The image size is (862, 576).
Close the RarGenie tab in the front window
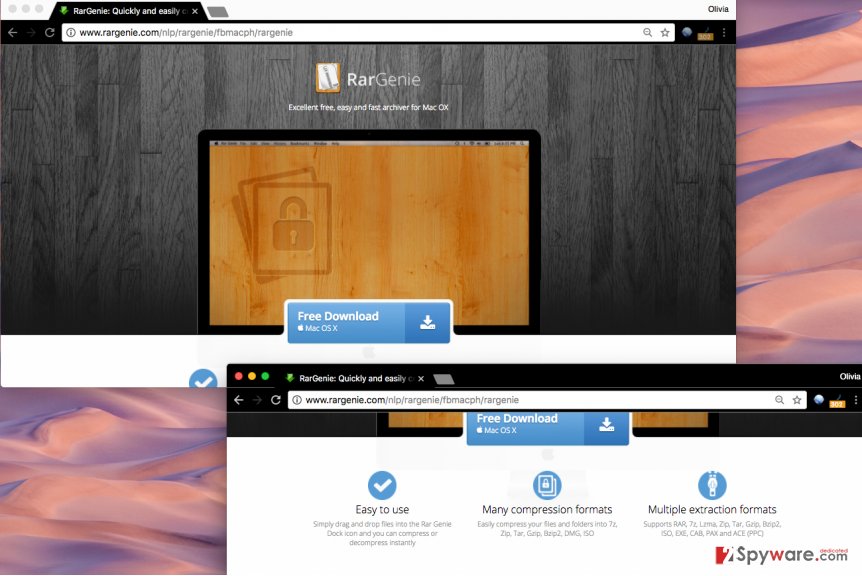click(x=421, y=379)
